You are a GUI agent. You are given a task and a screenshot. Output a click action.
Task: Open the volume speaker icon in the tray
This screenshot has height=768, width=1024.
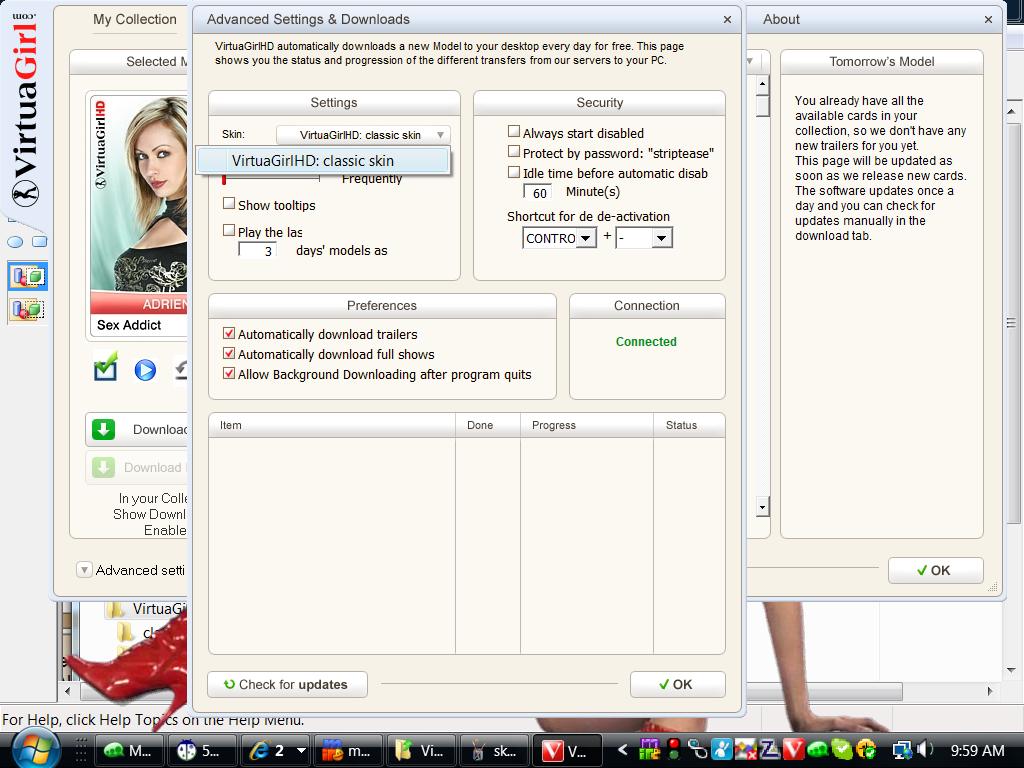pos(925,749)
